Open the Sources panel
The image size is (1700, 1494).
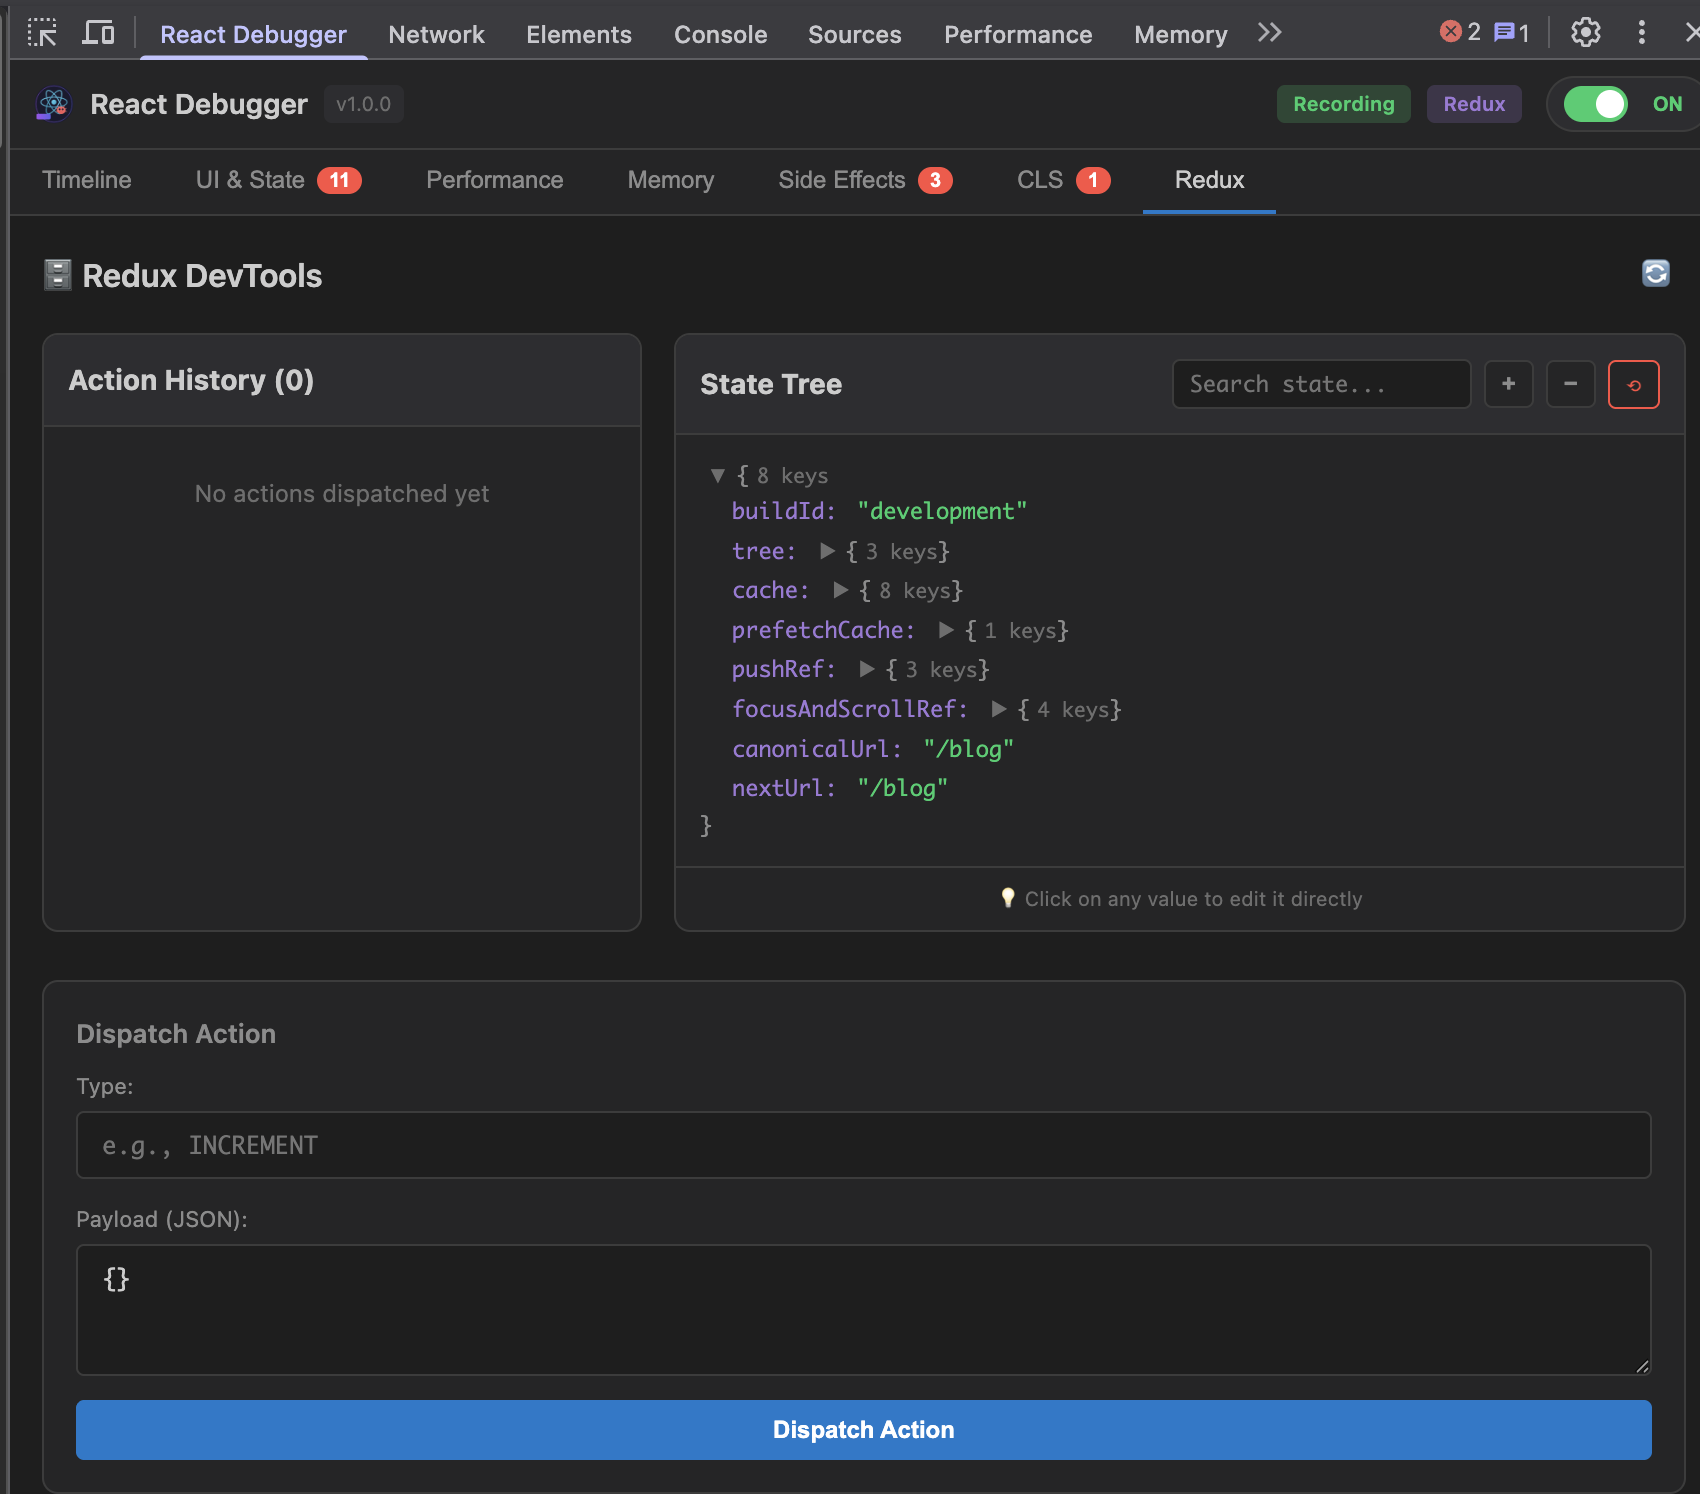[854, 34]
